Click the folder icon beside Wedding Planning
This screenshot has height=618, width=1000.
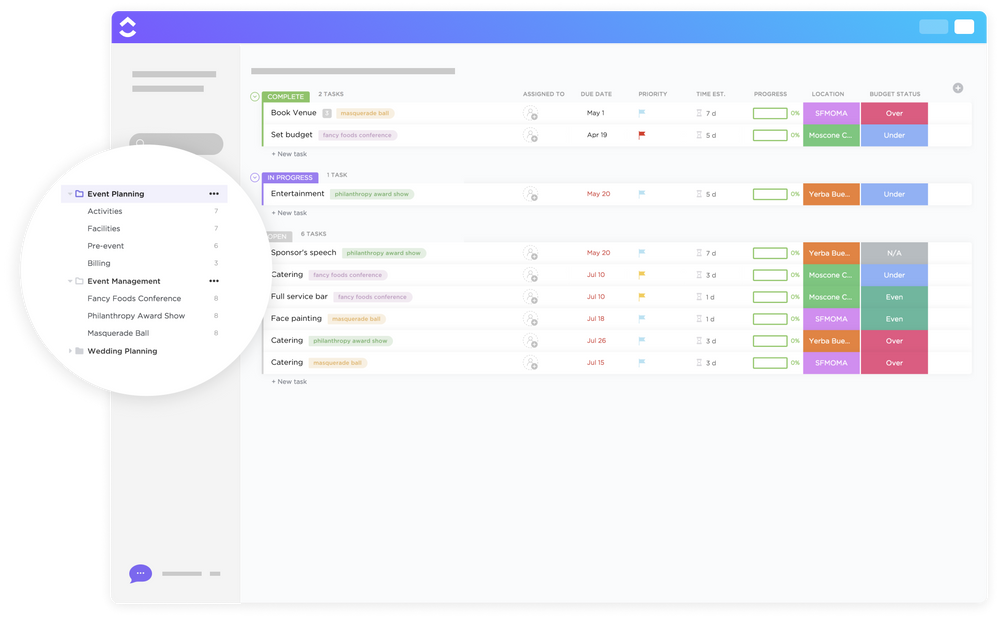[x=79, y=351]
